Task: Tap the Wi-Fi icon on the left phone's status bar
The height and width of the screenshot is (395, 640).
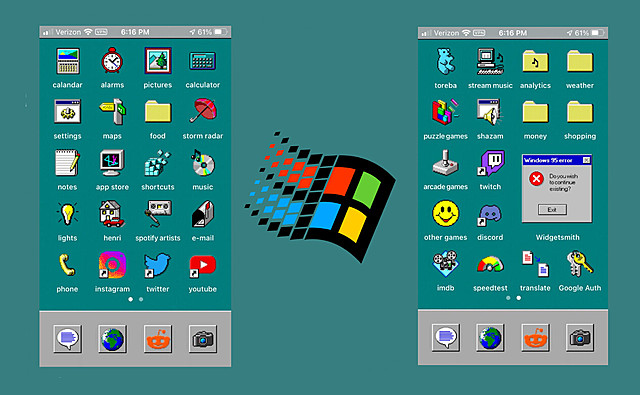Action: [x=88, y=31]
